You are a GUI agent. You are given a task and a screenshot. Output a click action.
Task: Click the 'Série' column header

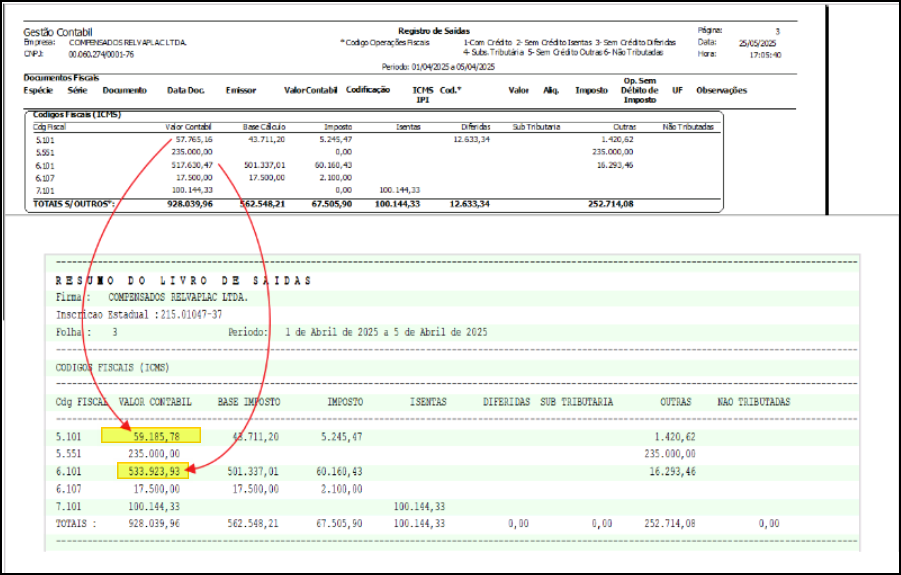click(x=77, y=90)
